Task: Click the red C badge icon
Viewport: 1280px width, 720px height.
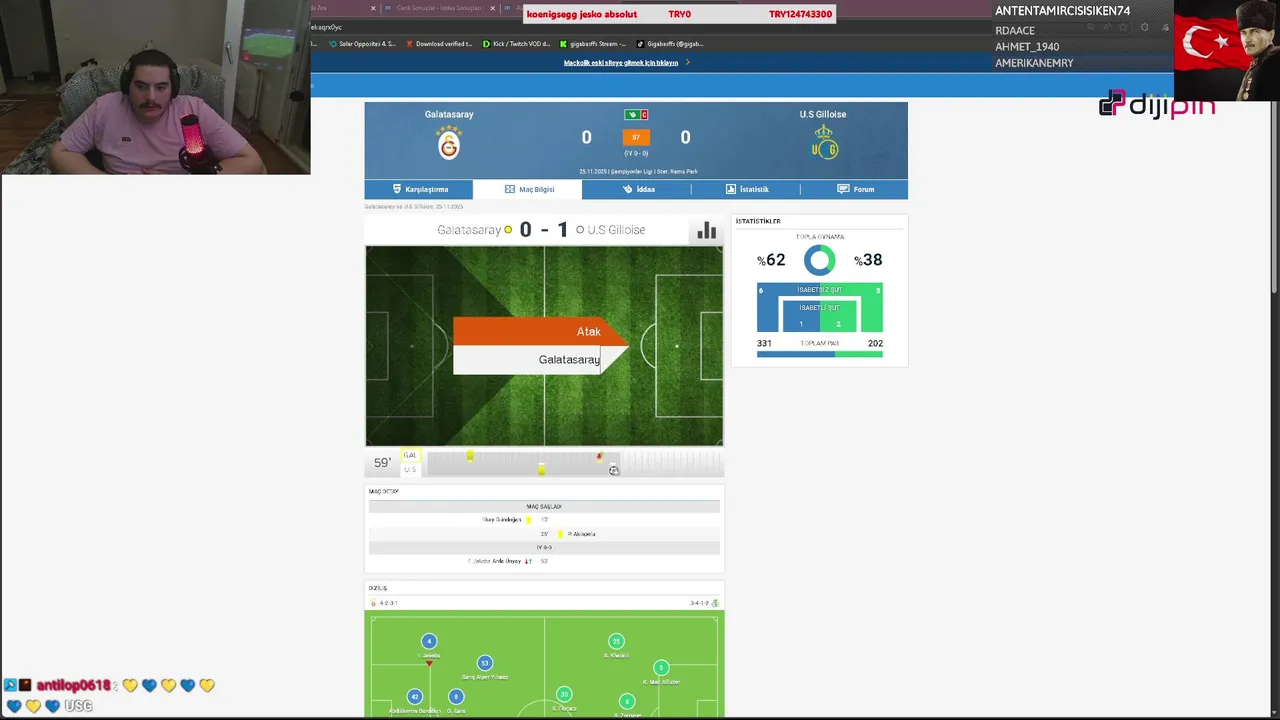Action: (x=644, y=115)
